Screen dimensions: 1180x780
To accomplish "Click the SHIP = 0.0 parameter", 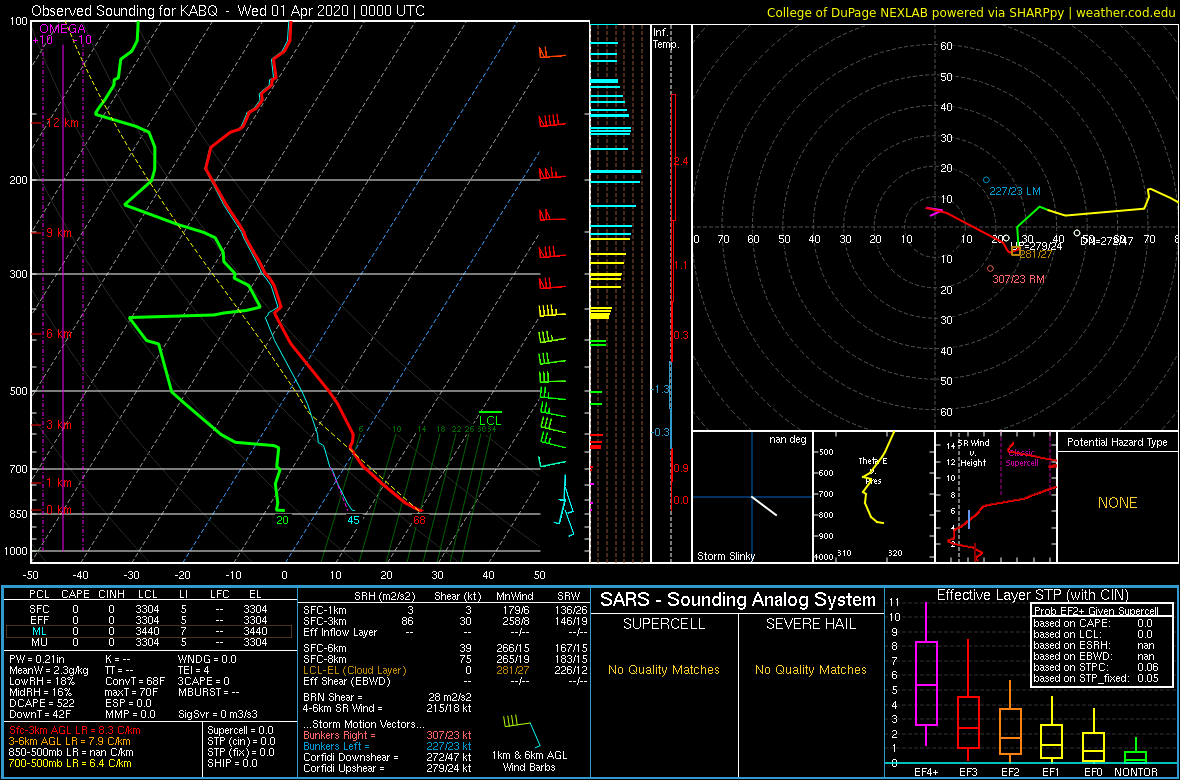I will (234, 763).
